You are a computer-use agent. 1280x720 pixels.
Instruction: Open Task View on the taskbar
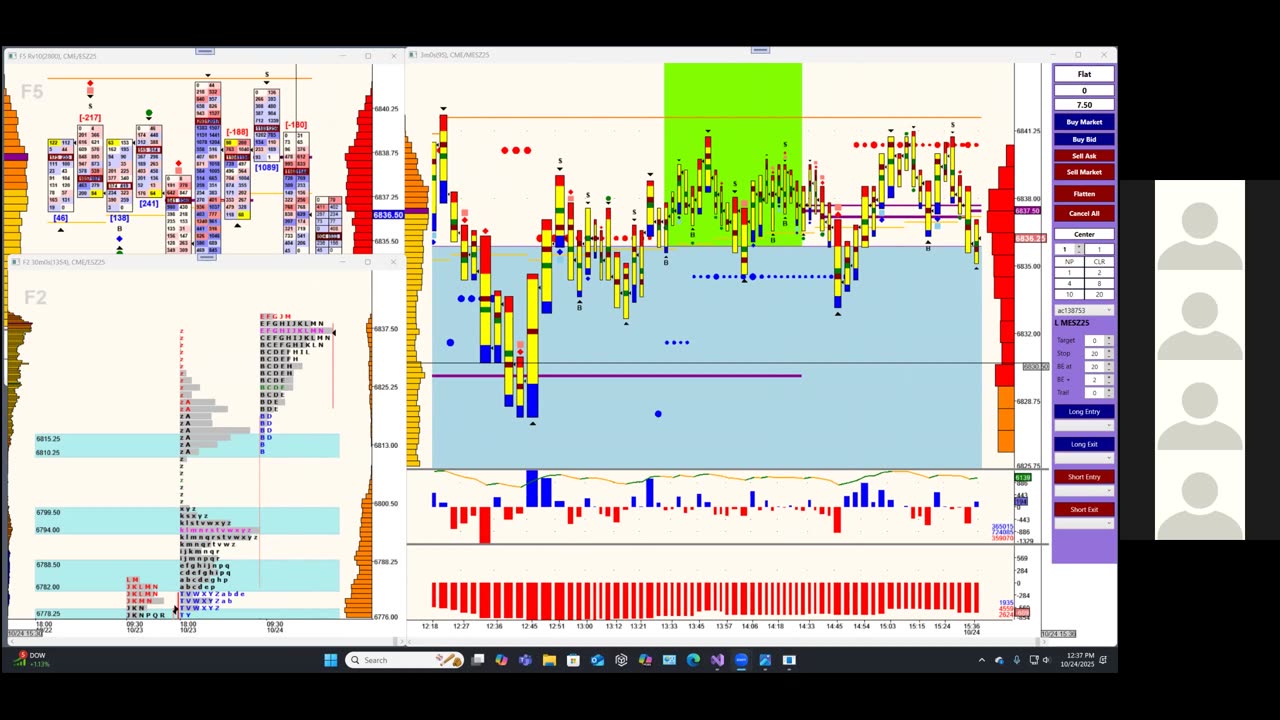(478, 660)
